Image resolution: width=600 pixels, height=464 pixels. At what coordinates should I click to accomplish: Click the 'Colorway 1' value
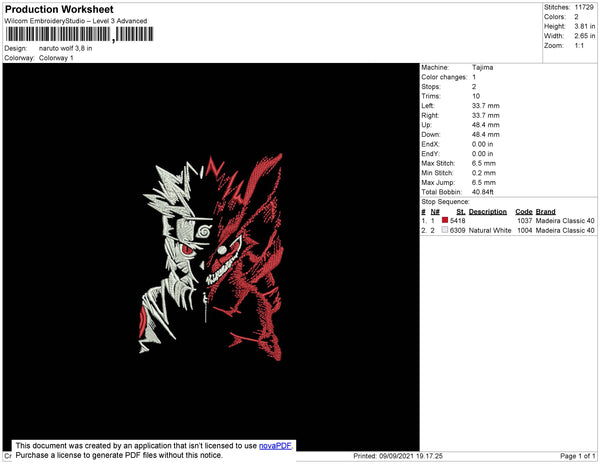tap(56, 58)
